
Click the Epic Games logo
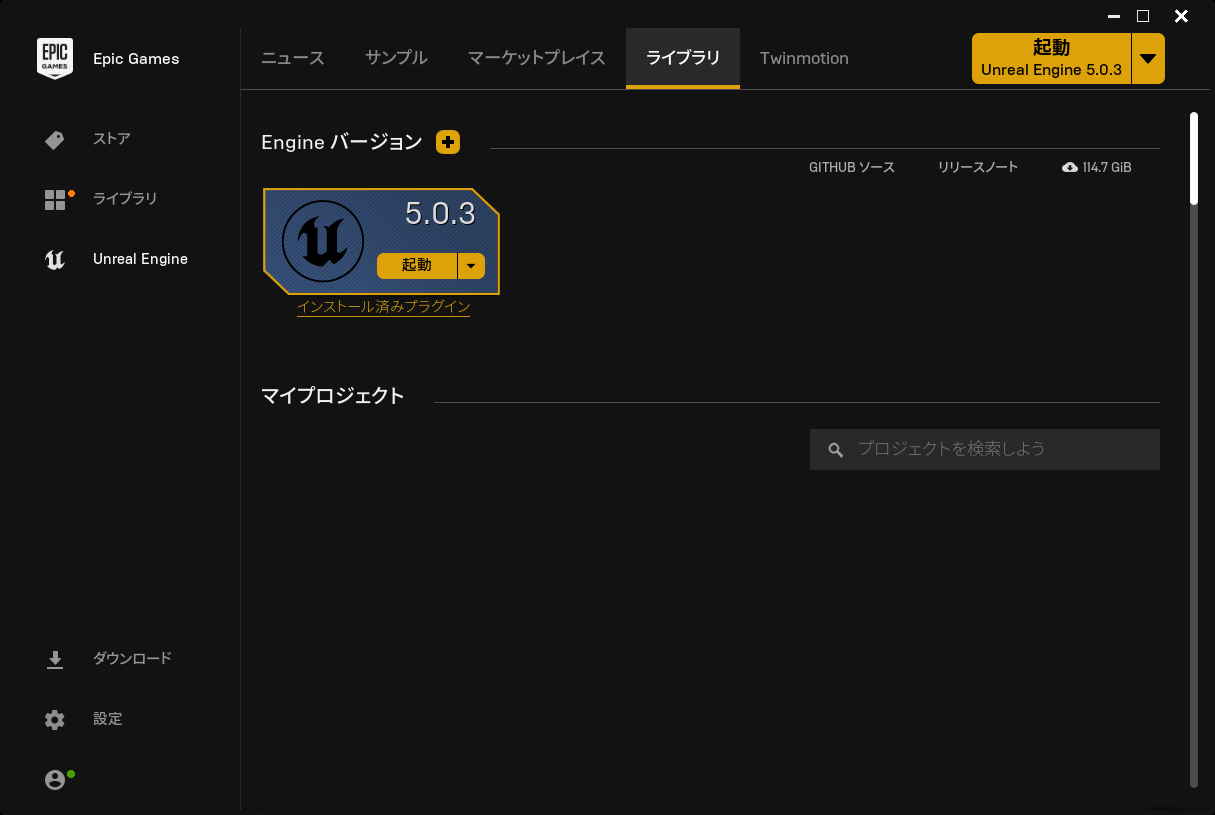tap(54, 58)
